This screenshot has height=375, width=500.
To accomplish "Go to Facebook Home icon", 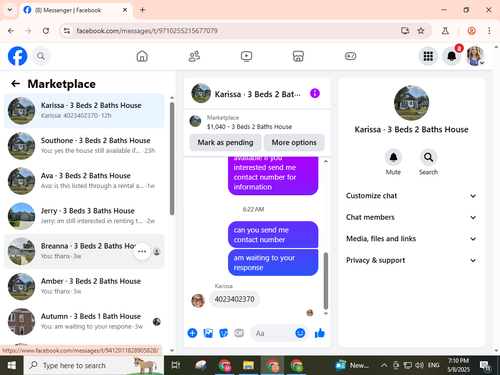I will tap(142, 56).
